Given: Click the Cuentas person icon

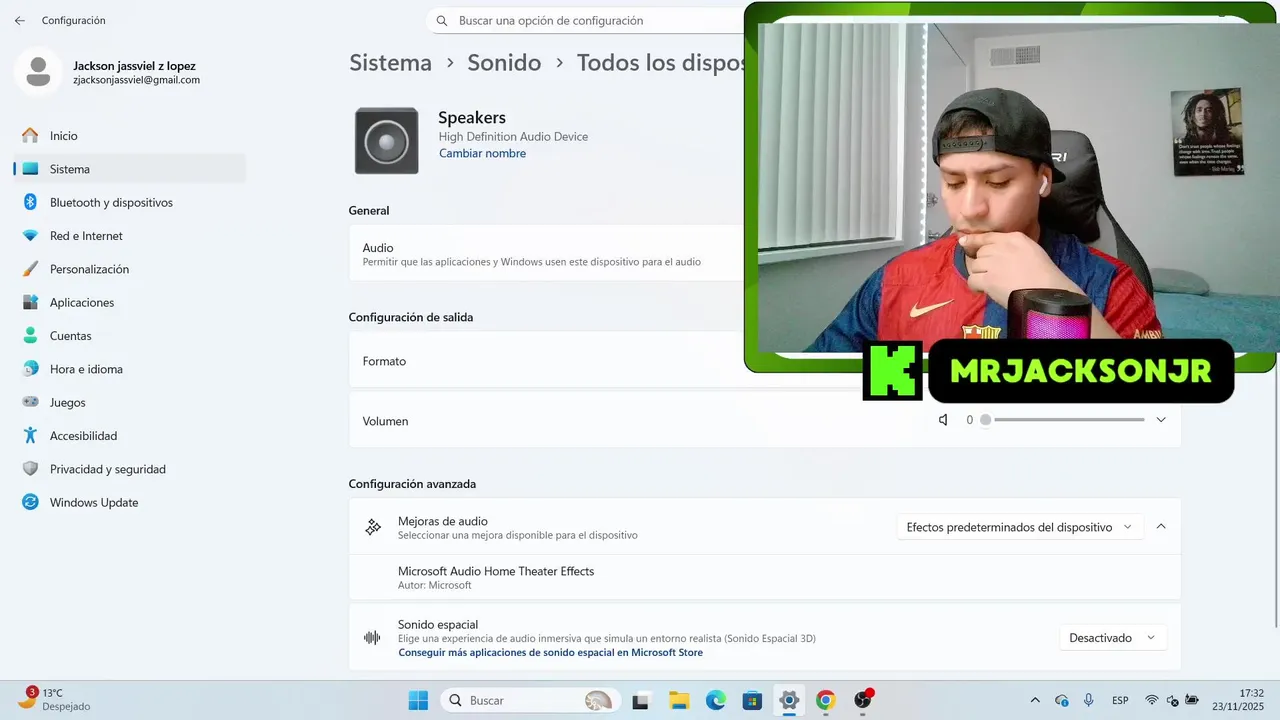Looking at the screenshot, I should (30, 336).
